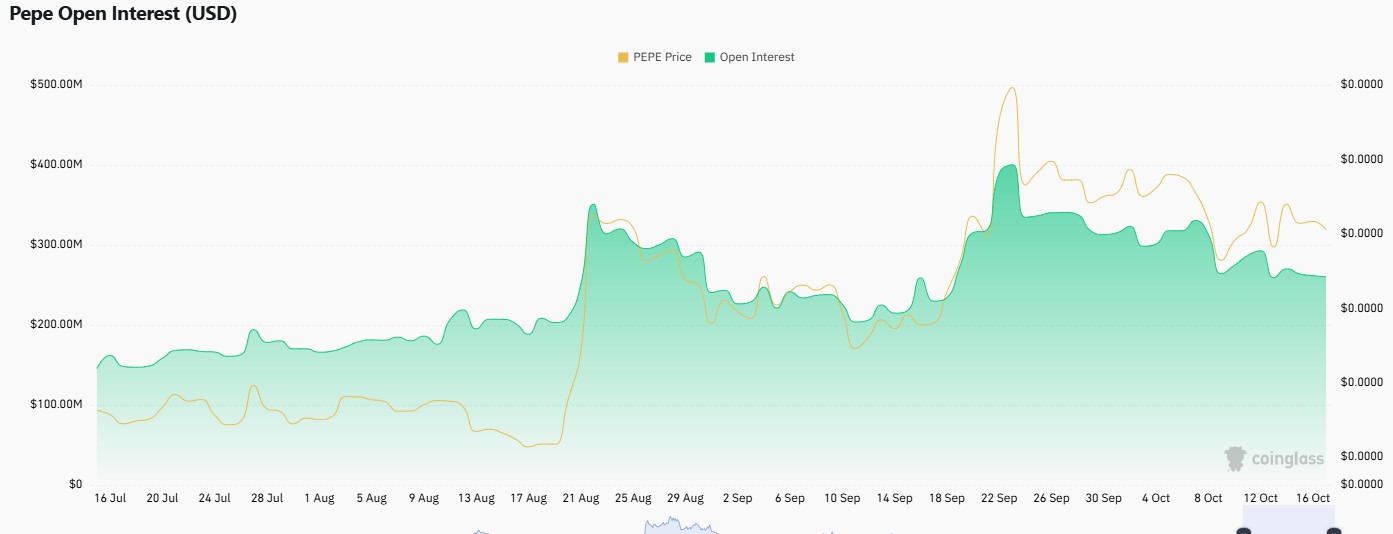This screenshot has width=1393, height=534.
Task: Click the 26 Sep date label
Action: (1051, 498)
